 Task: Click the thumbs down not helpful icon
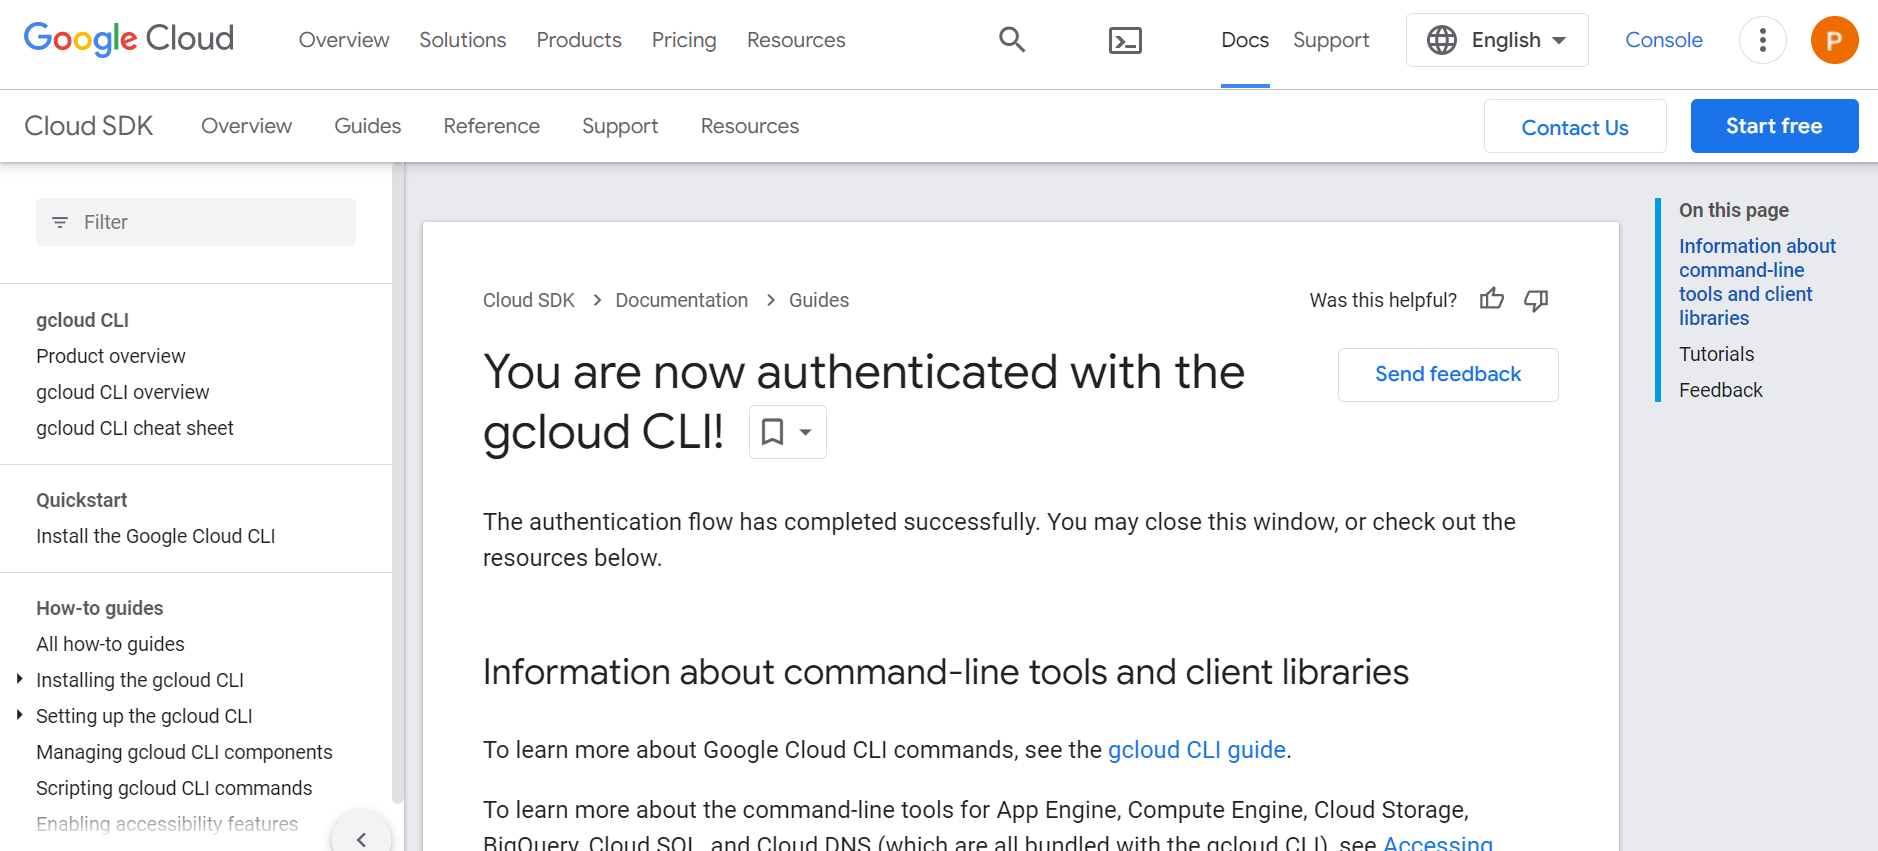(1536, 300)
